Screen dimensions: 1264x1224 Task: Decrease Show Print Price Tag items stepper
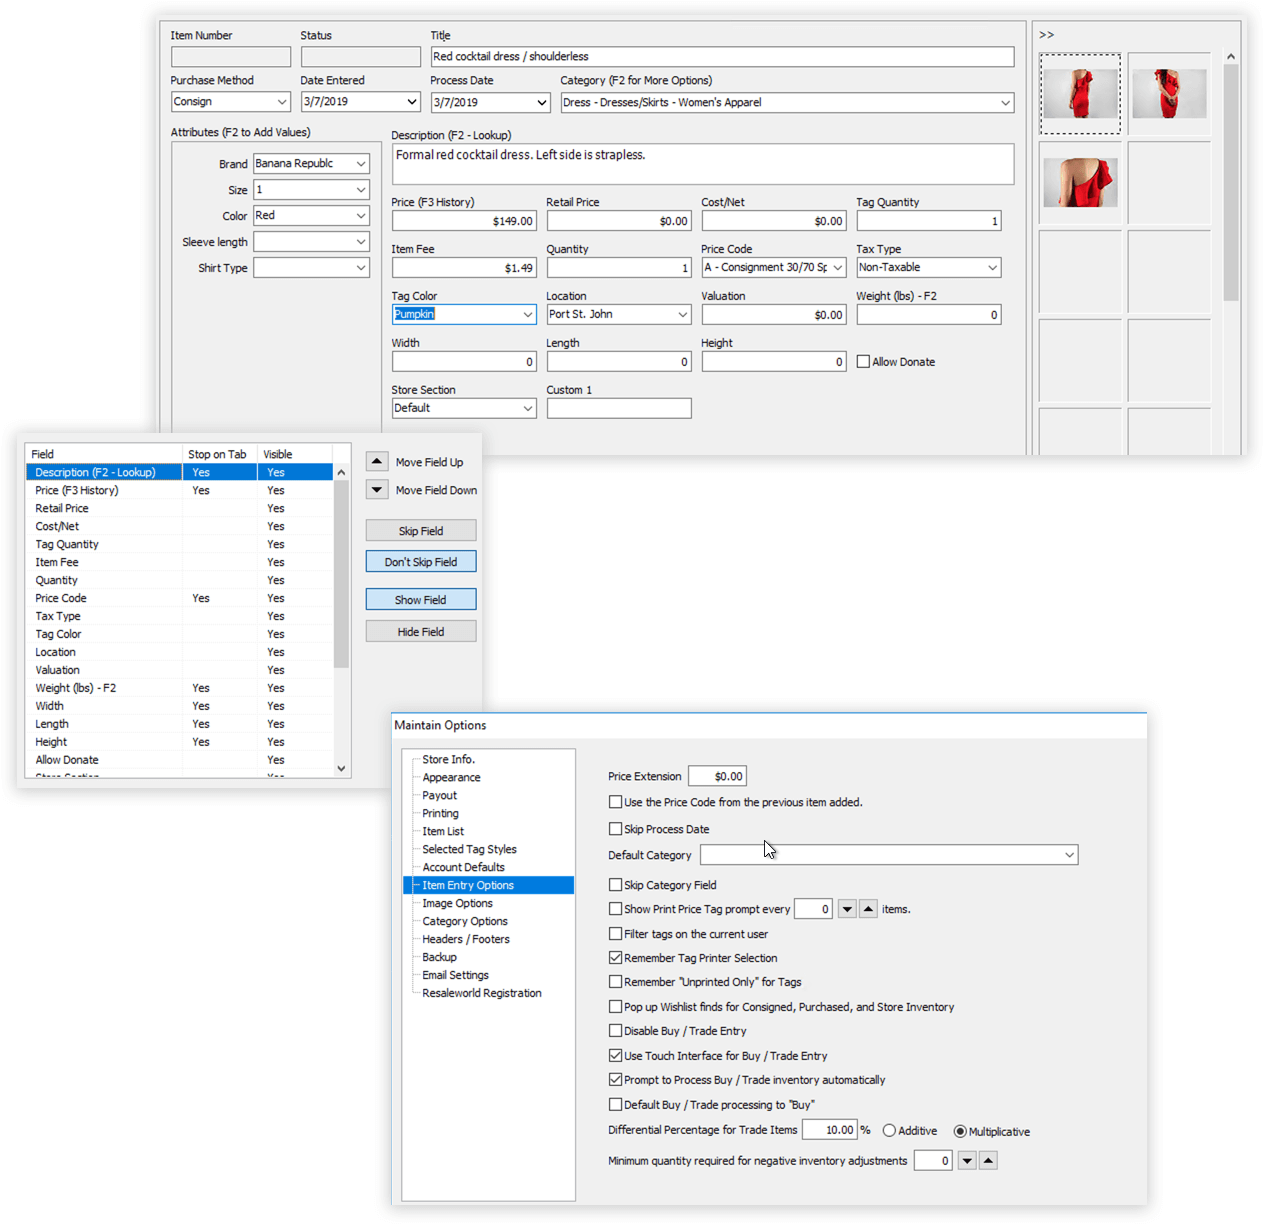point(847,909)
